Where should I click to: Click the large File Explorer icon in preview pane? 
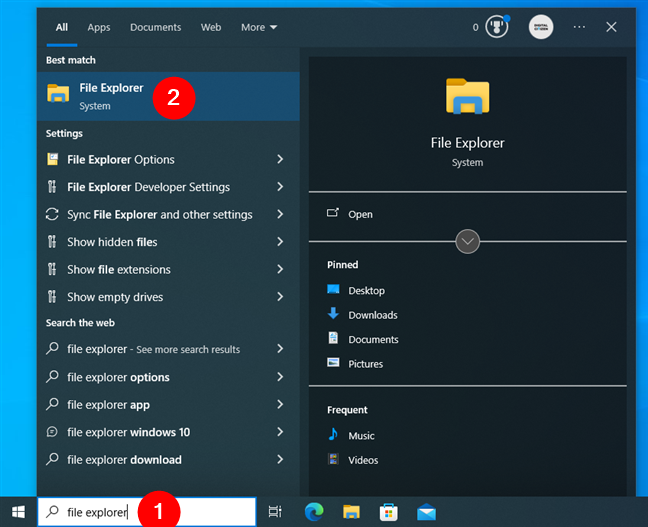pyautogui.click(x=467, y=96)
